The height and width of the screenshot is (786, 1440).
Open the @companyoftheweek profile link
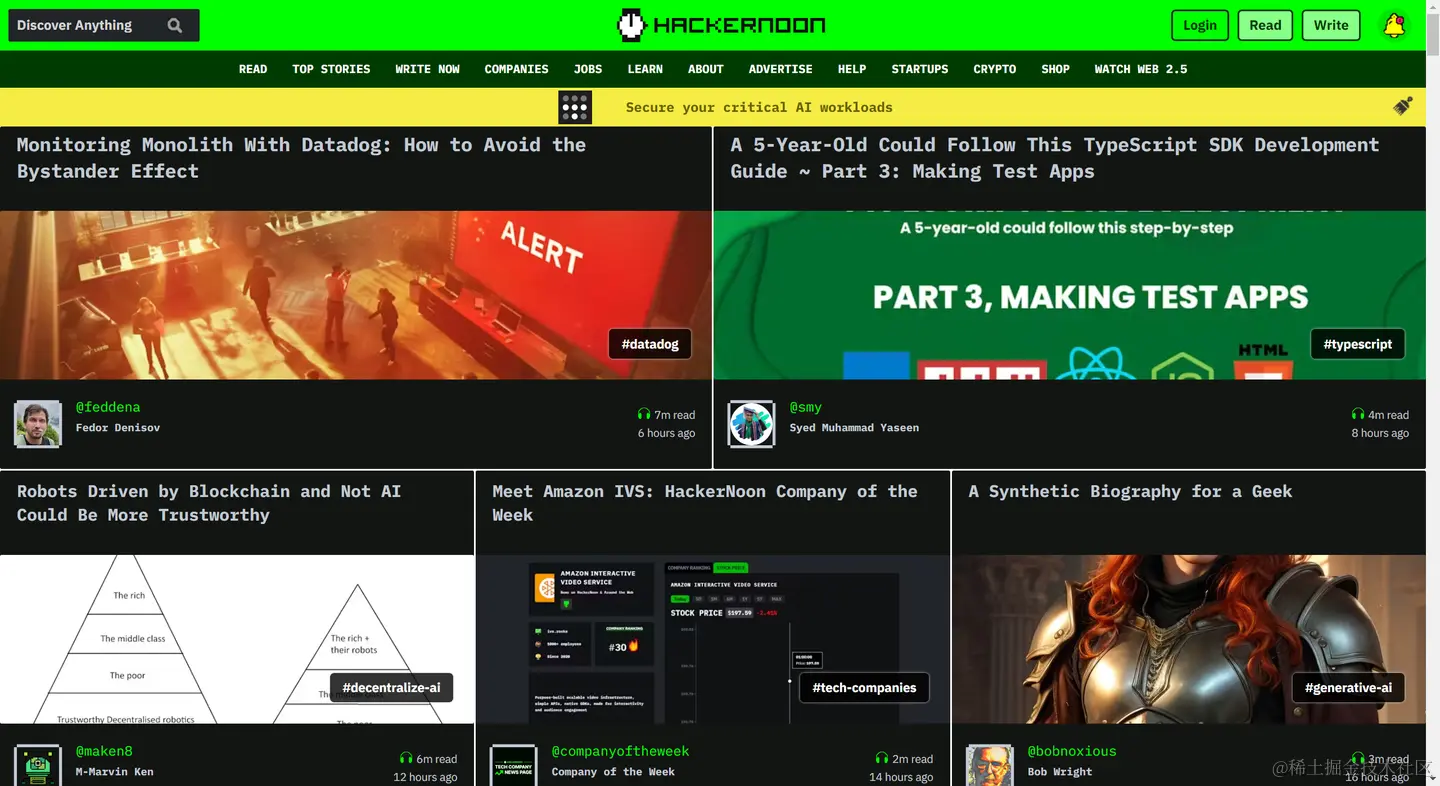(620, 751)
